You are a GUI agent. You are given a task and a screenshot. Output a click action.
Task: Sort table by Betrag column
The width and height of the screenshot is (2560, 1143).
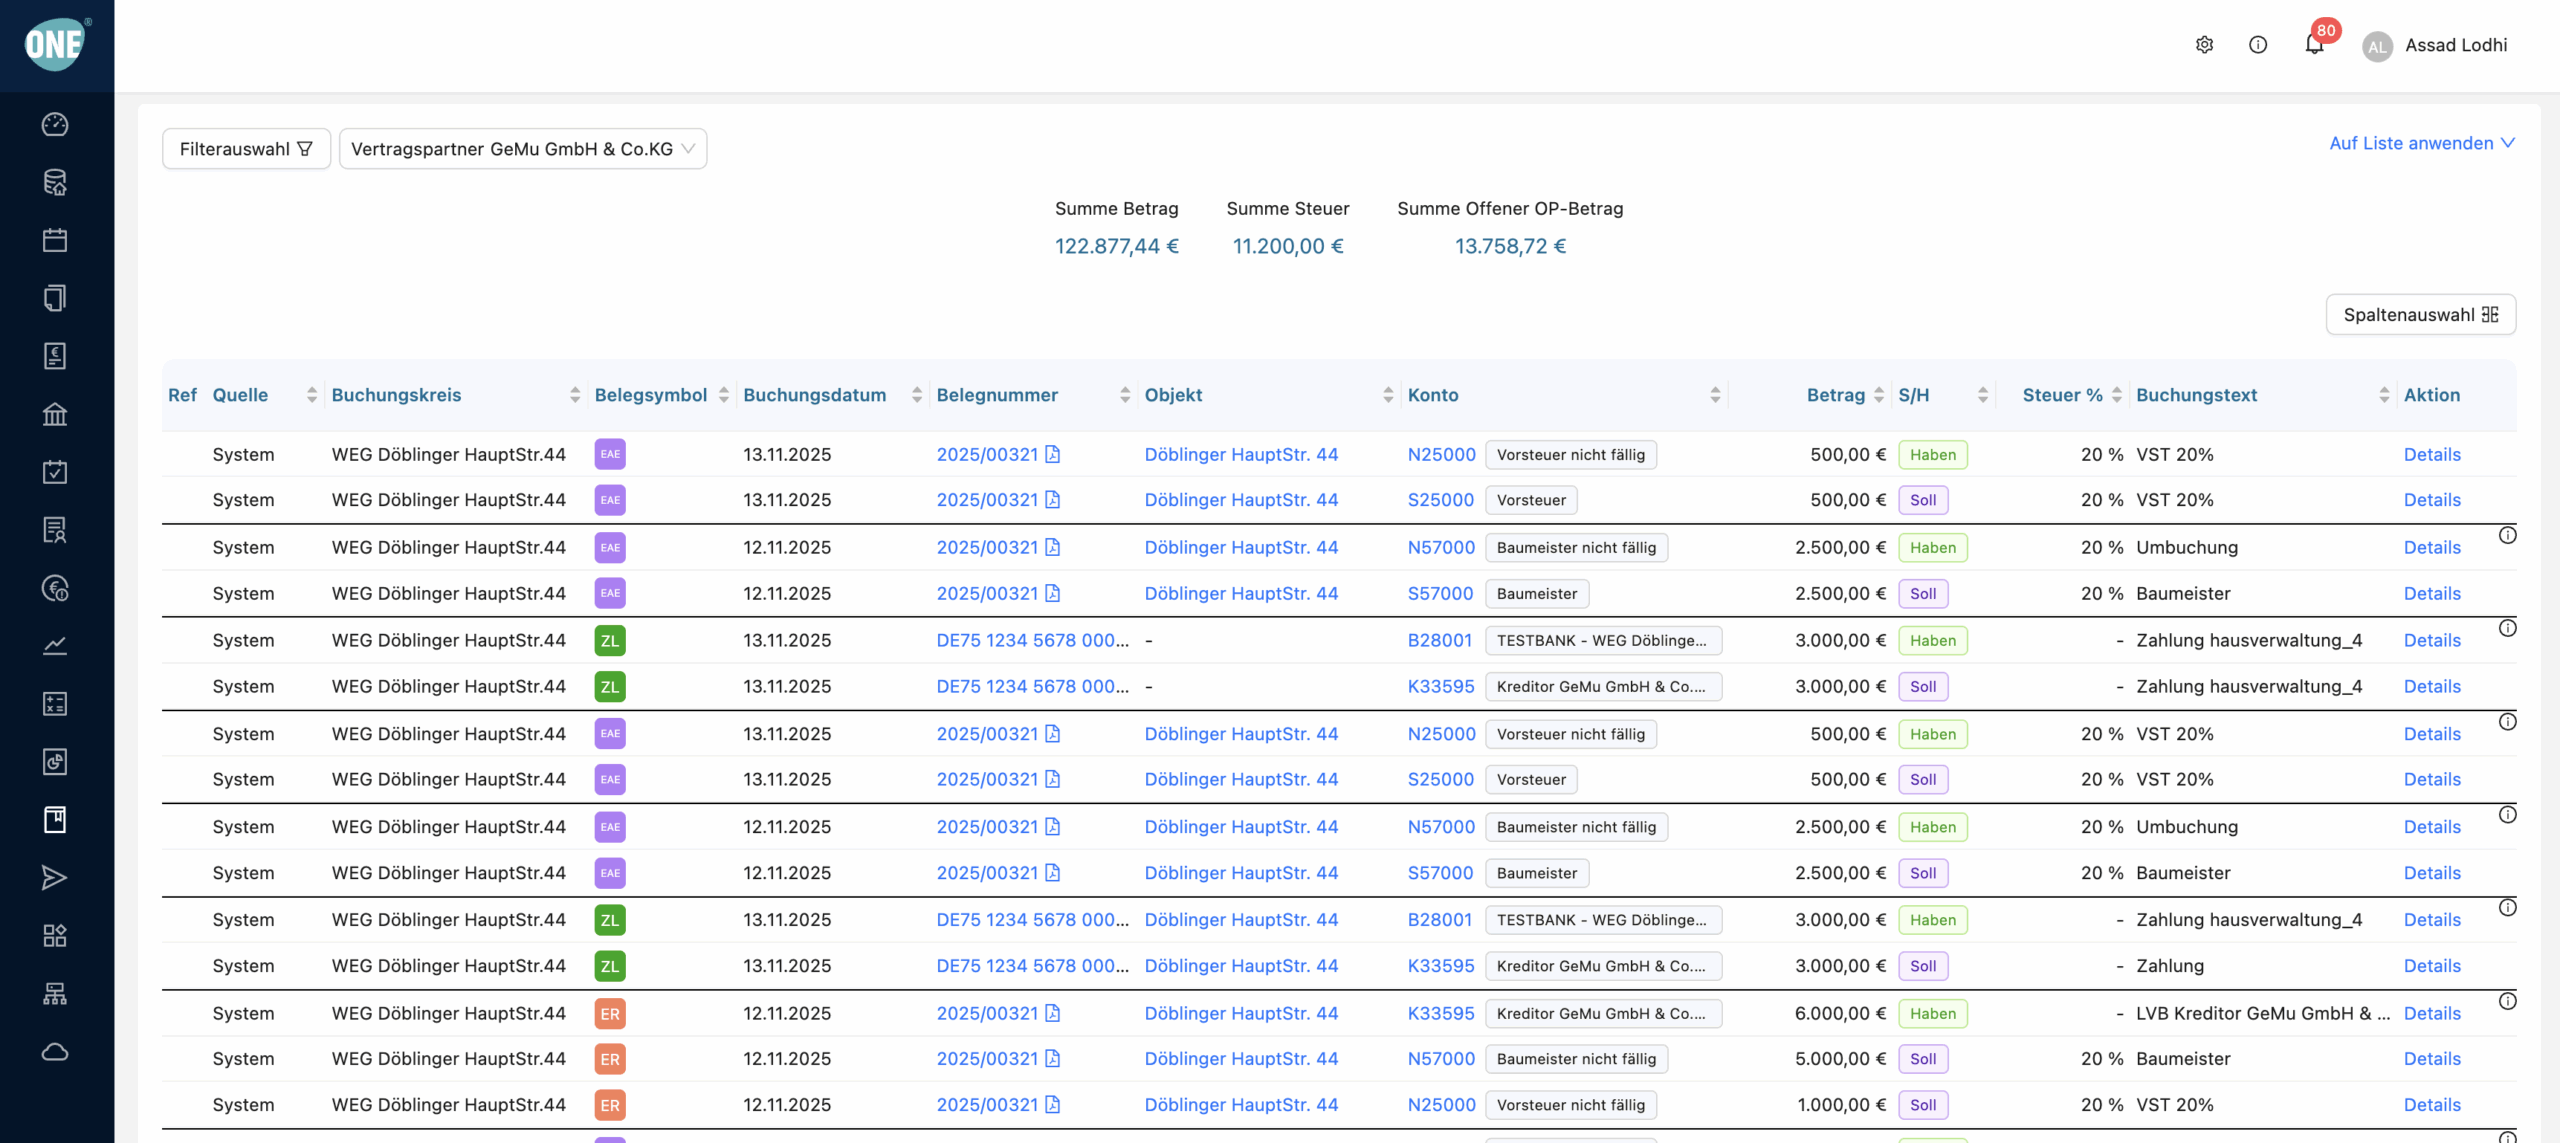click(1879, 395)
